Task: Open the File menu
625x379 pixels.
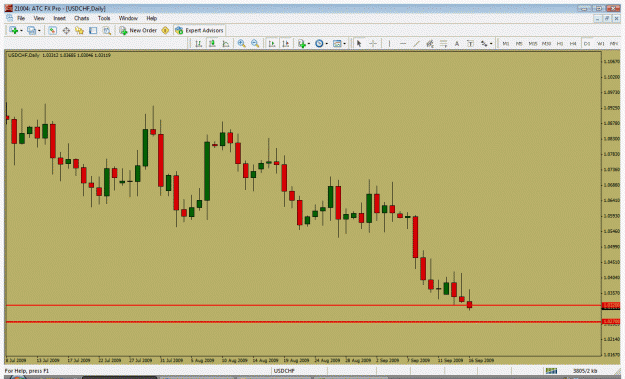Action: coord(21,18)
